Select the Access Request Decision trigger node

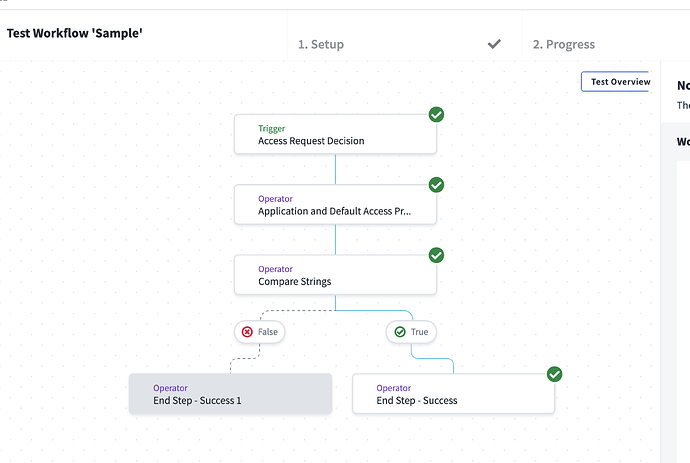(x=335, y=134)
